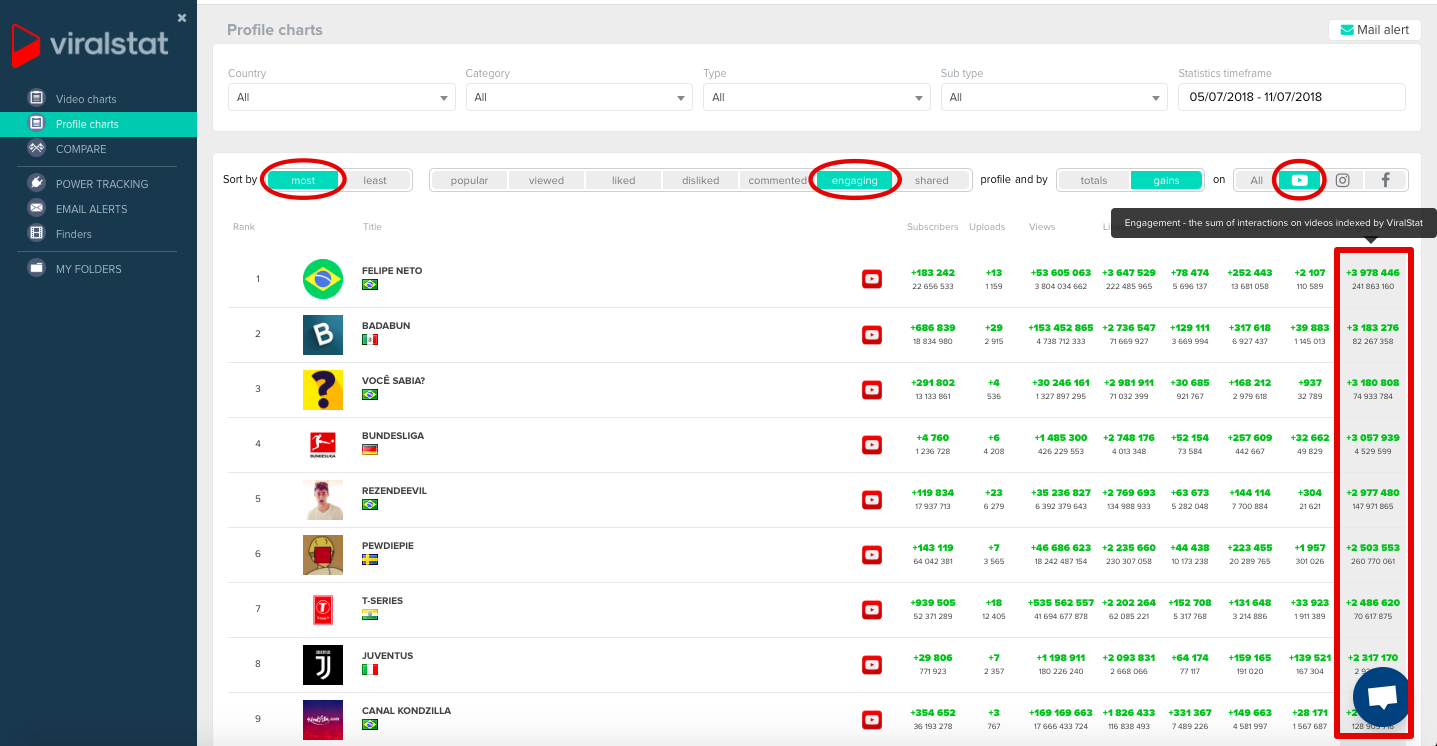Open Video charts in sidebar
The image size is (1437, 746).
(x=86, y=99)
